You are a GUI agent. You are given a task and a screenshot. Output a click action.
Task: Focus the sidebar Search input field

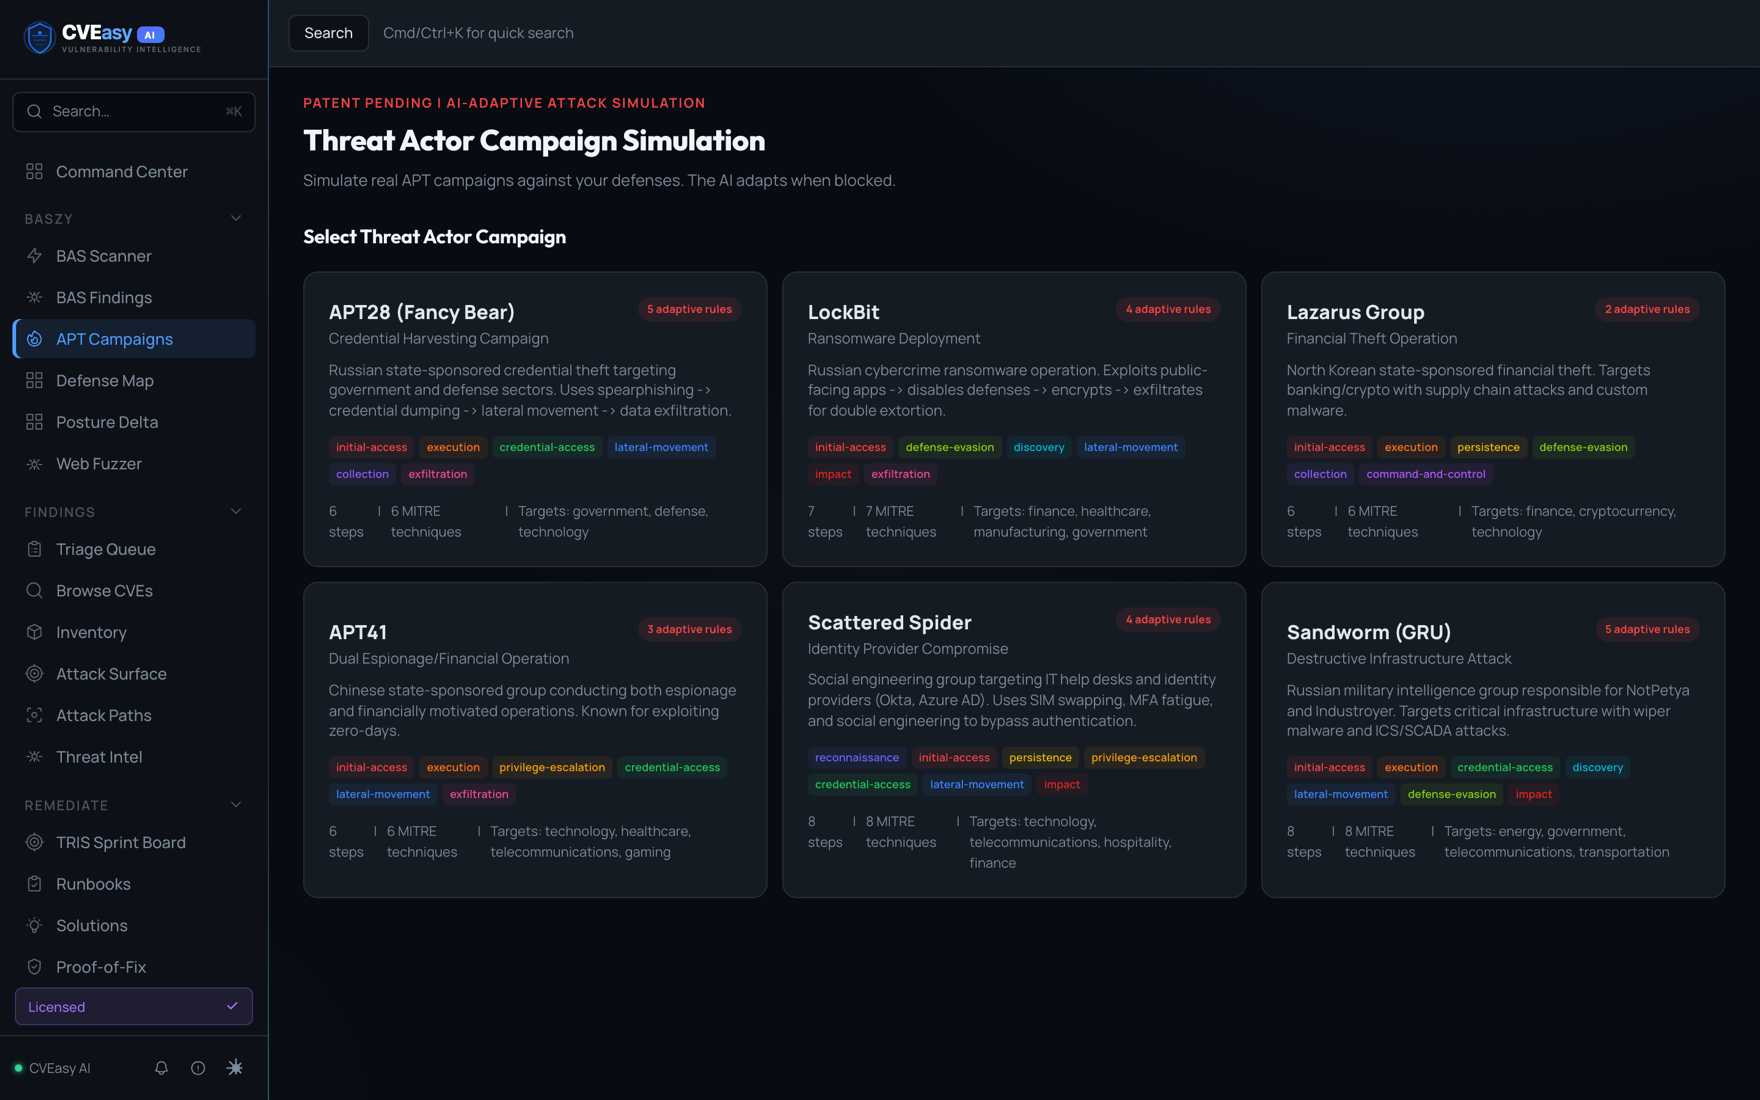[x=134, y=111]
